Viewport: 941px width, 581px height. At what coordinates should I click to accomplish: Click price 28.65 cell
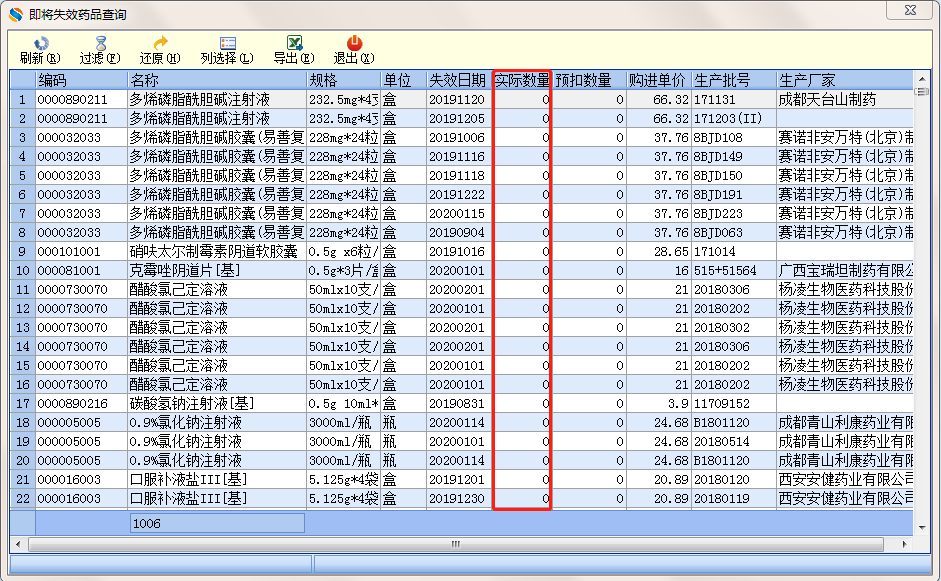click(659, 251)
